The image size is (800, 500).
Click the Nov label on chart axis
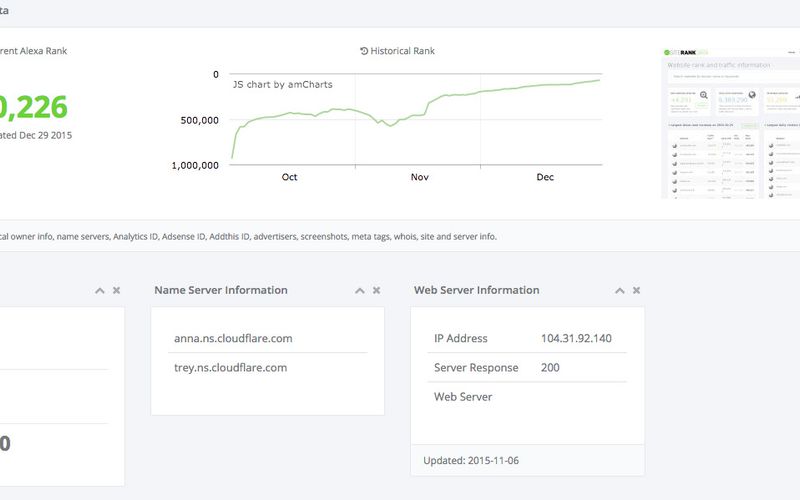click(x=418, y=177)
